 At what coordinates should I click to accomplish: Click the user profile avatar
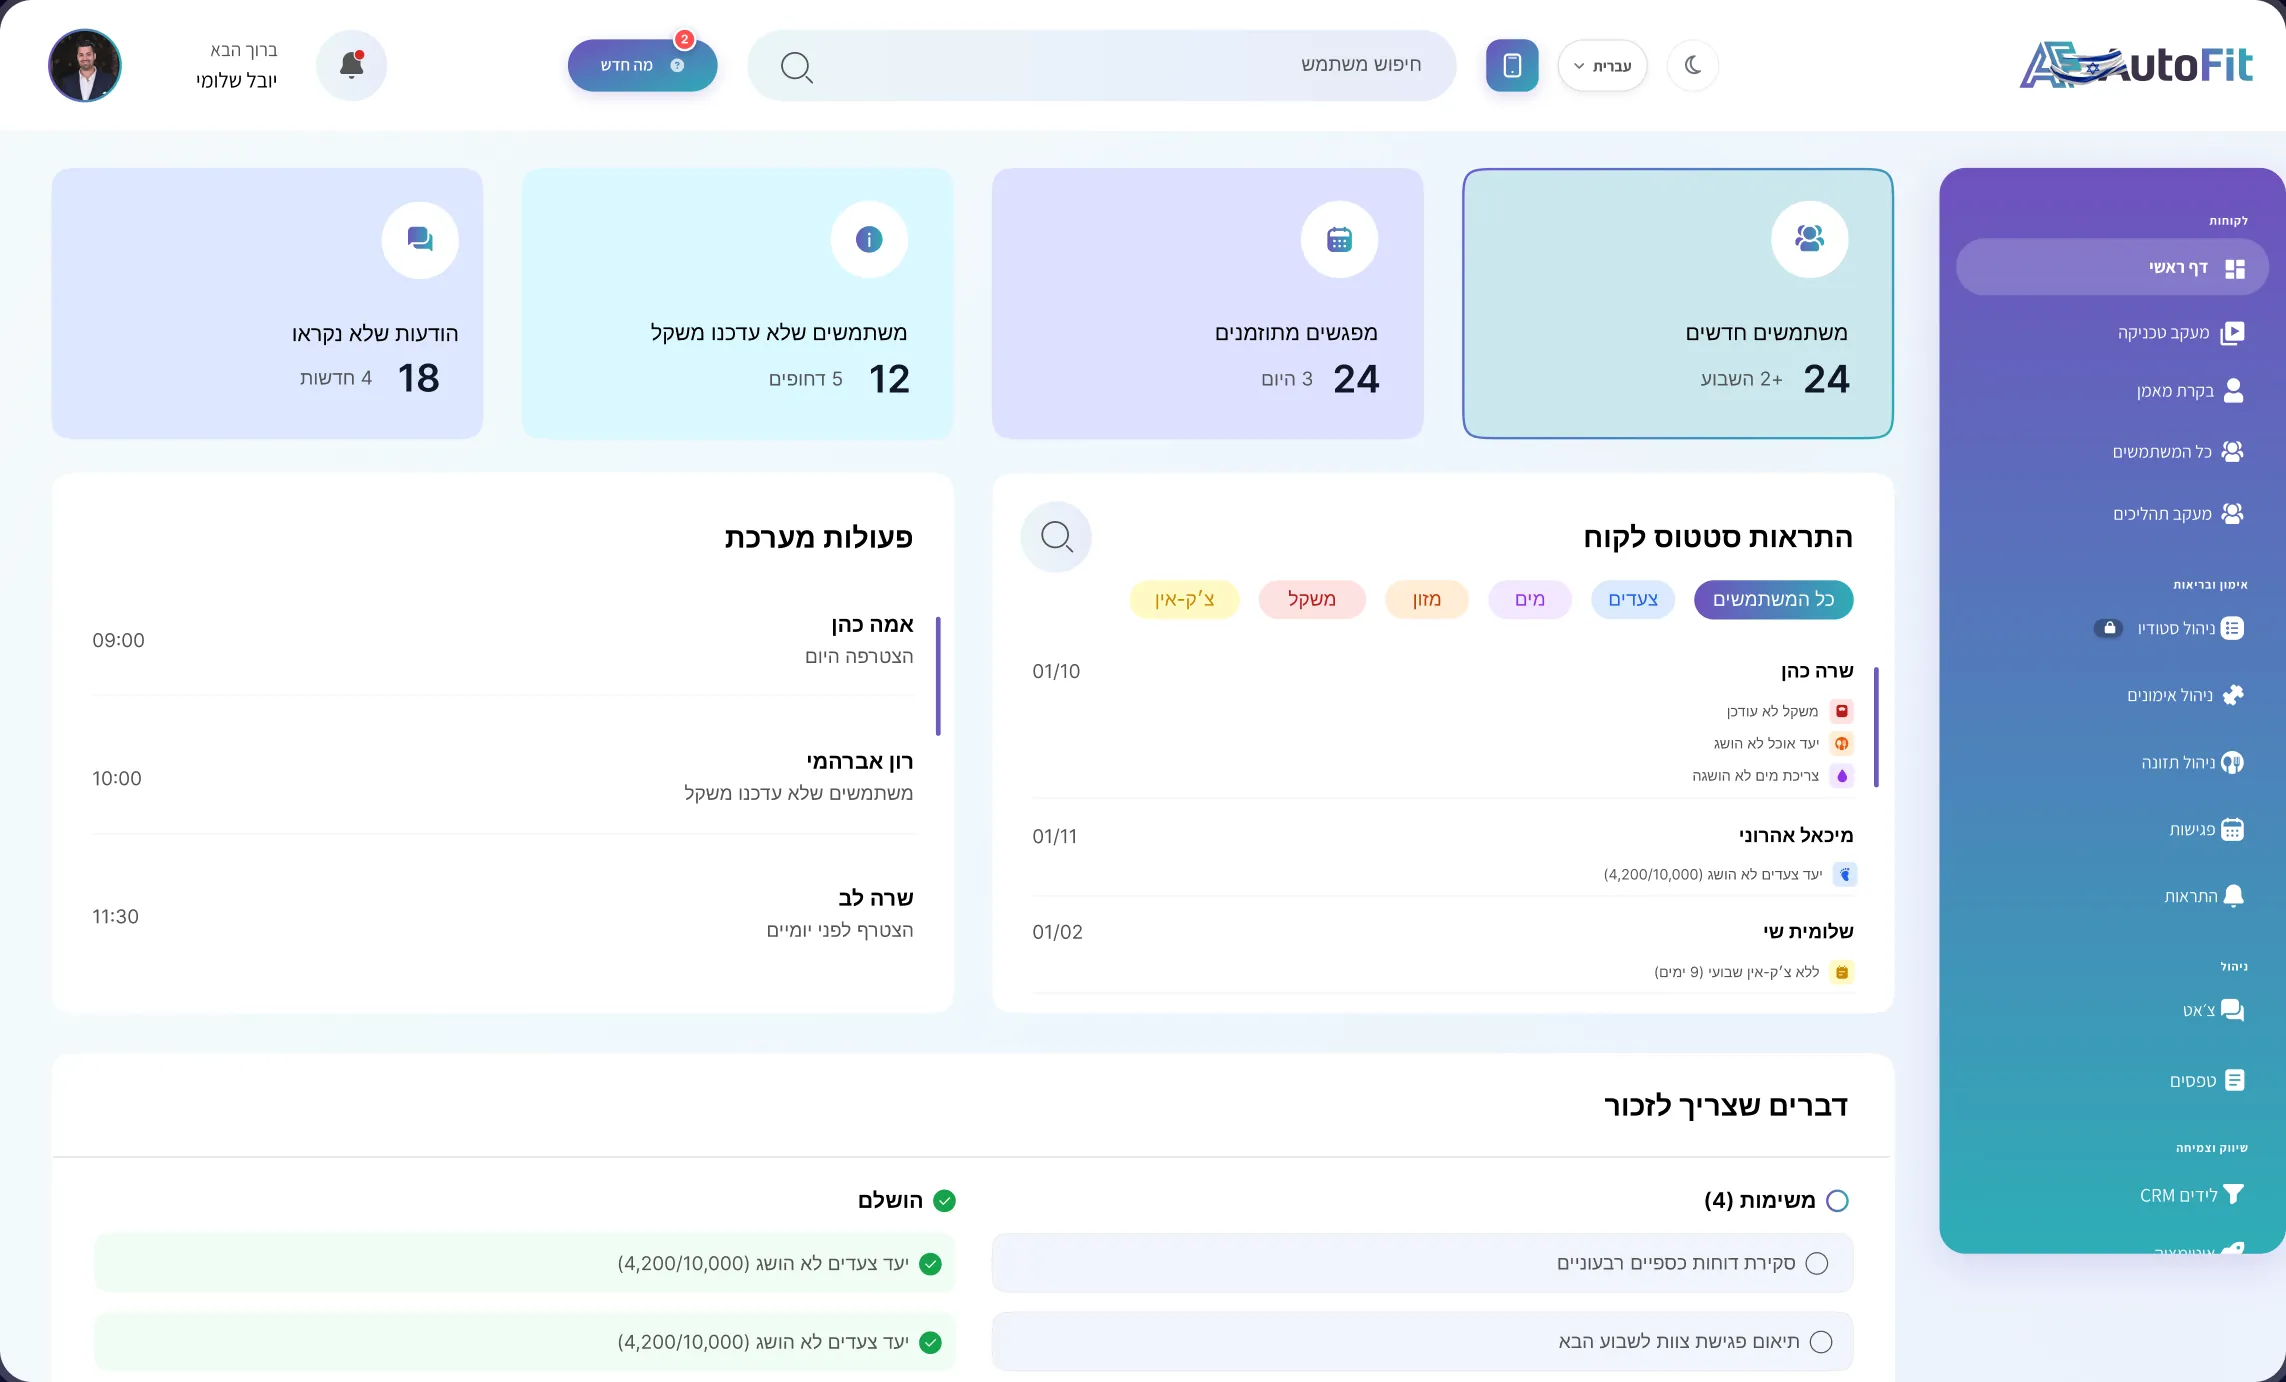pos(85,65)
